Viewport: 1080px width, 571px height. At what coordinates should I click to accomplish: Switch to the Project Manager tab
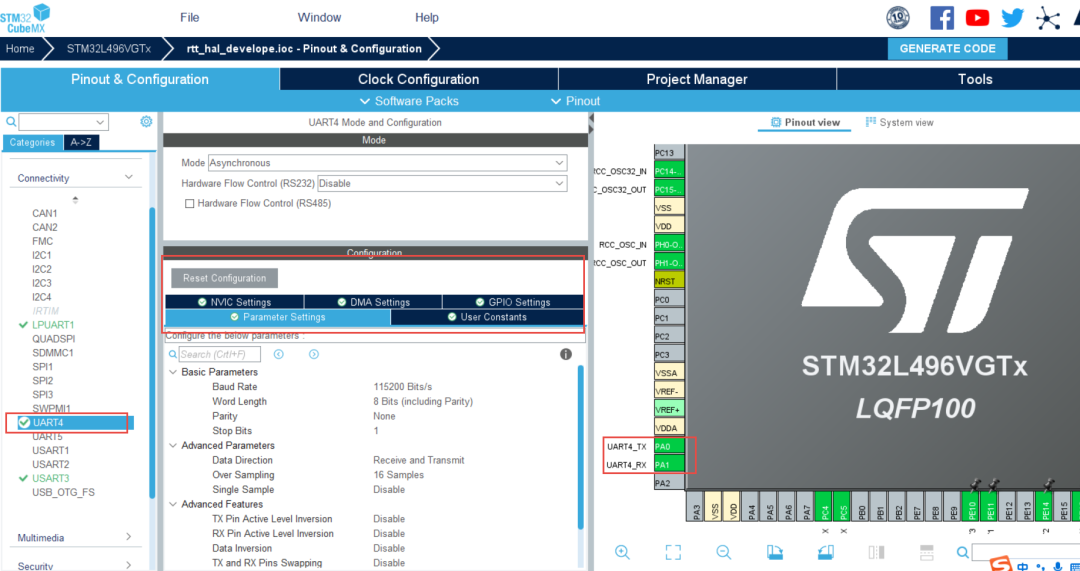[x=697, y=79]
